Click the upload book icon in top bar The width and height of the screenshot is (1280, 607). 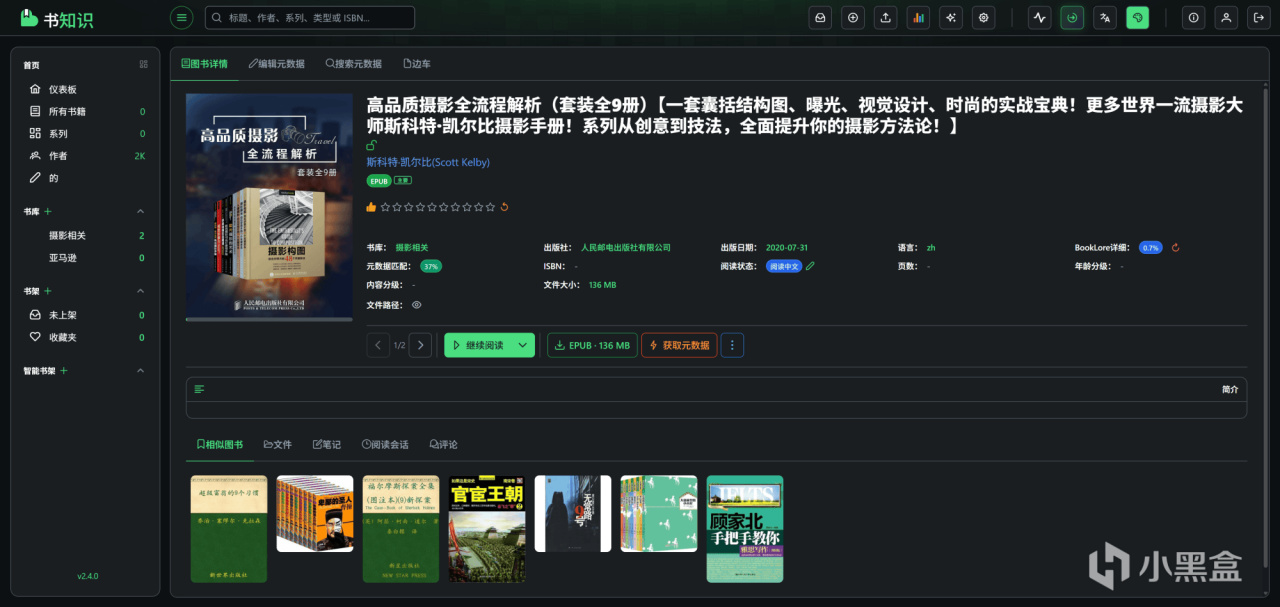click(x=885, y=17)
